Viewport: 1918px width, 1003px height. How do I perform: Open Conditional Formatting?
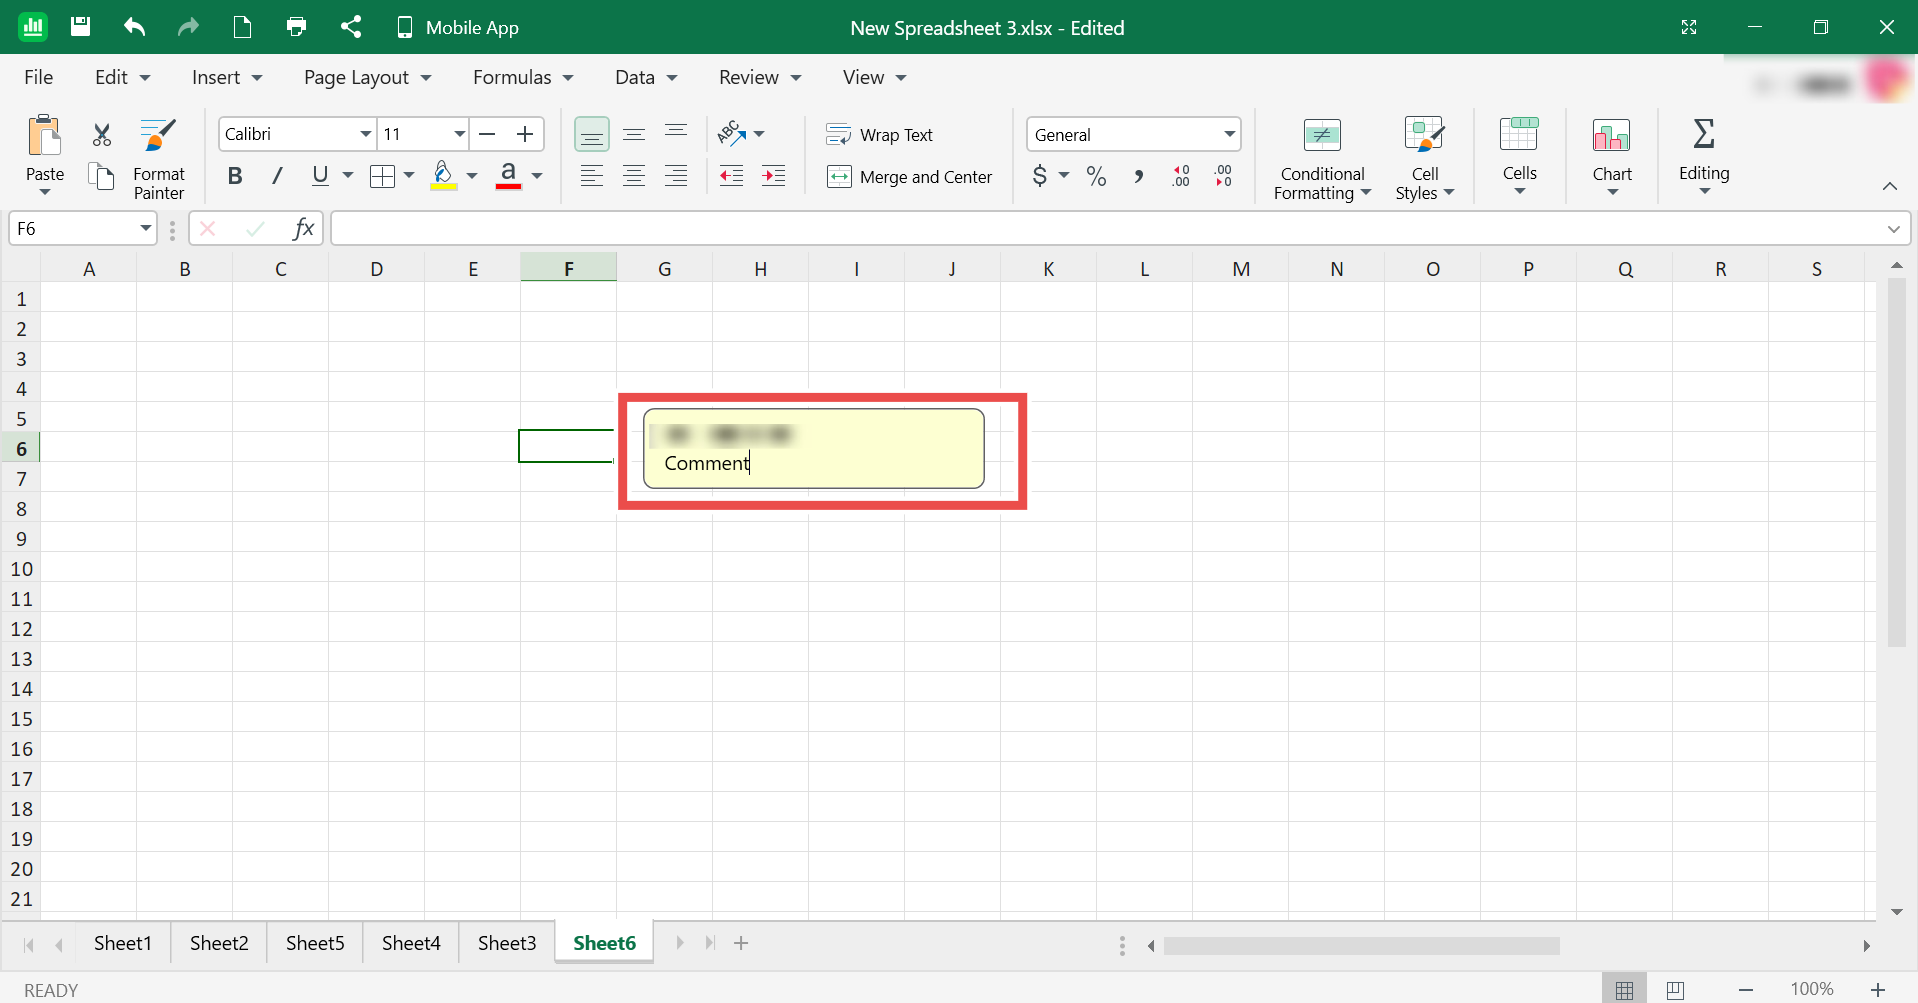pyautogui.click(x=1322, y=159)
